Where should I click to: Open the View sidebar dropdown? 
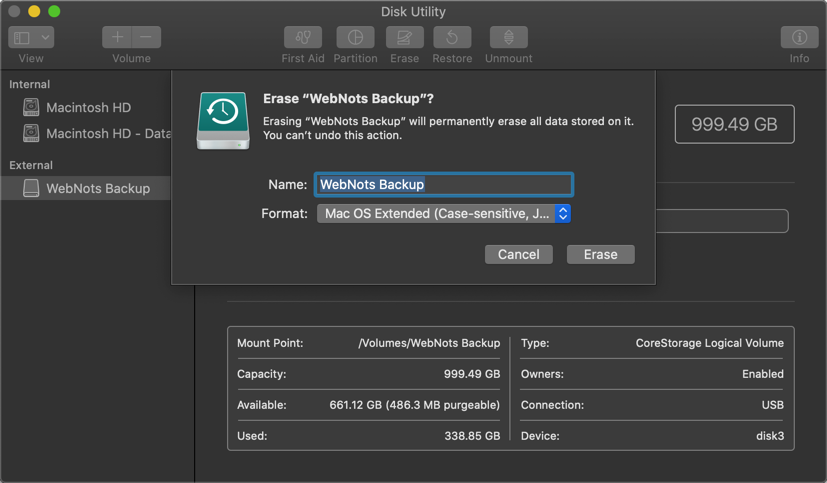(31, 38)
